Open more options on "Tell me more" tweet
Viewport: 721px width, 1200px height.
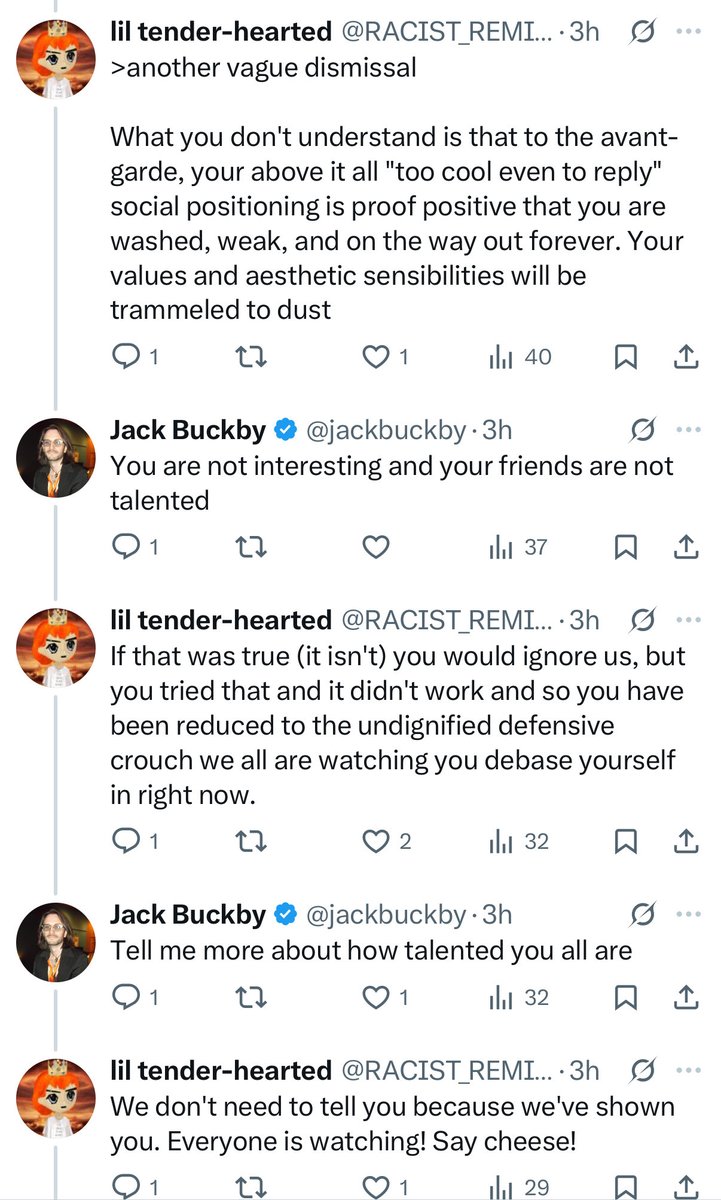click(689, 915)
